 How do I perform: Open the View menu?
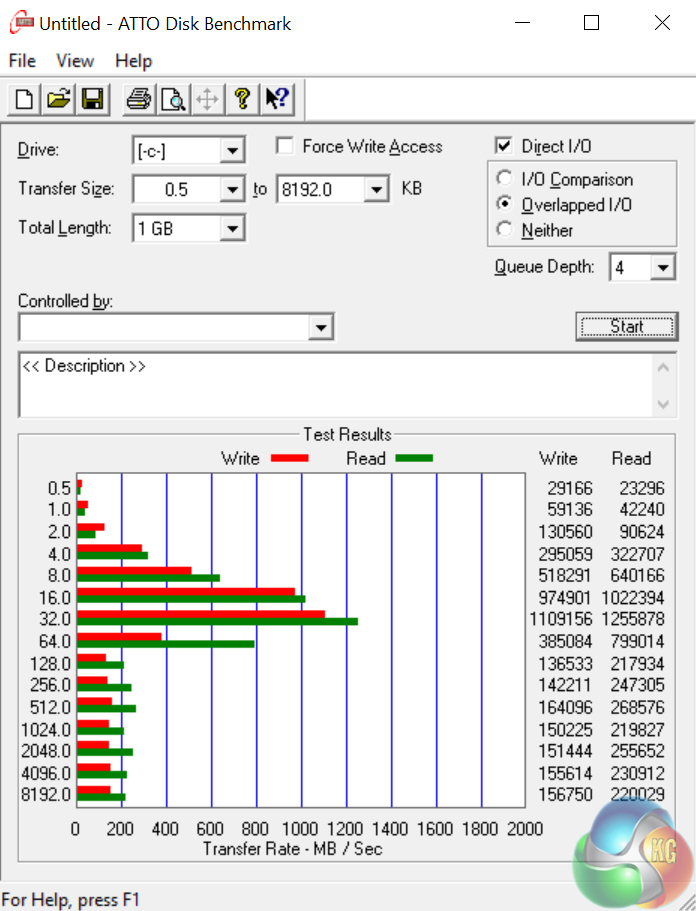75,61
